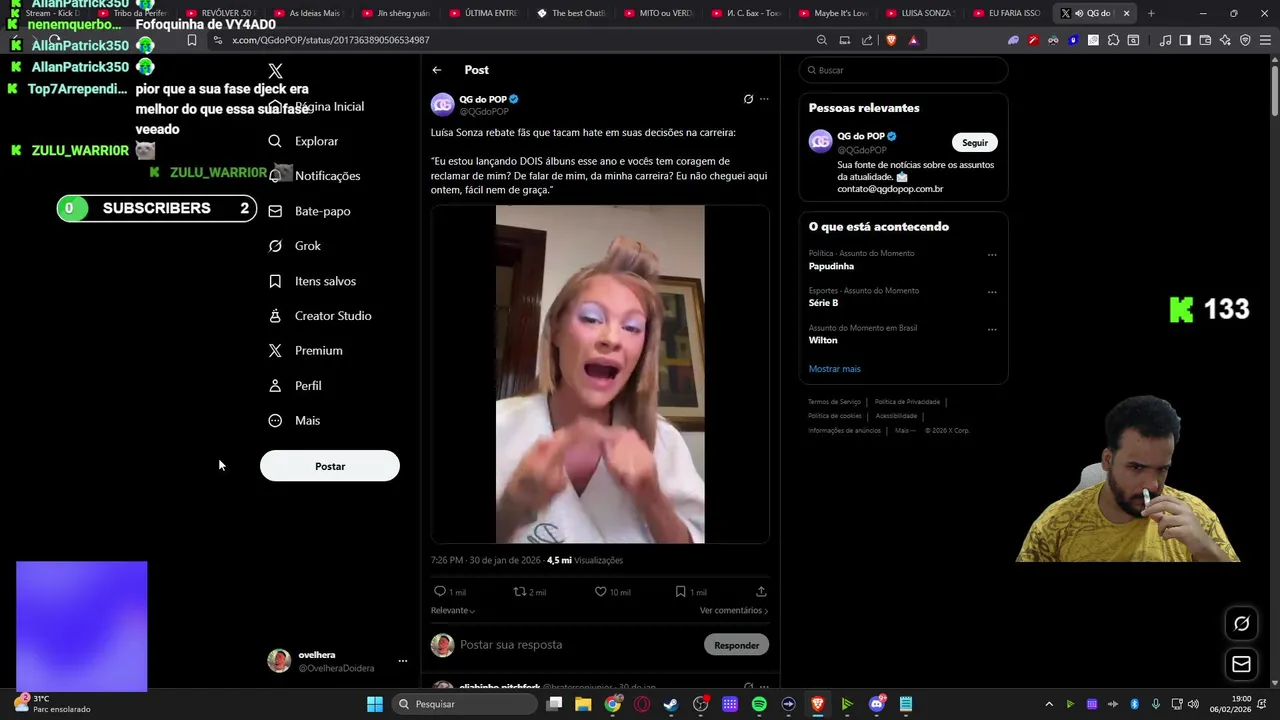Open Grok in the sidebar
The image size is (1280, 720).
pyautogui.click(x=294, y=246)
